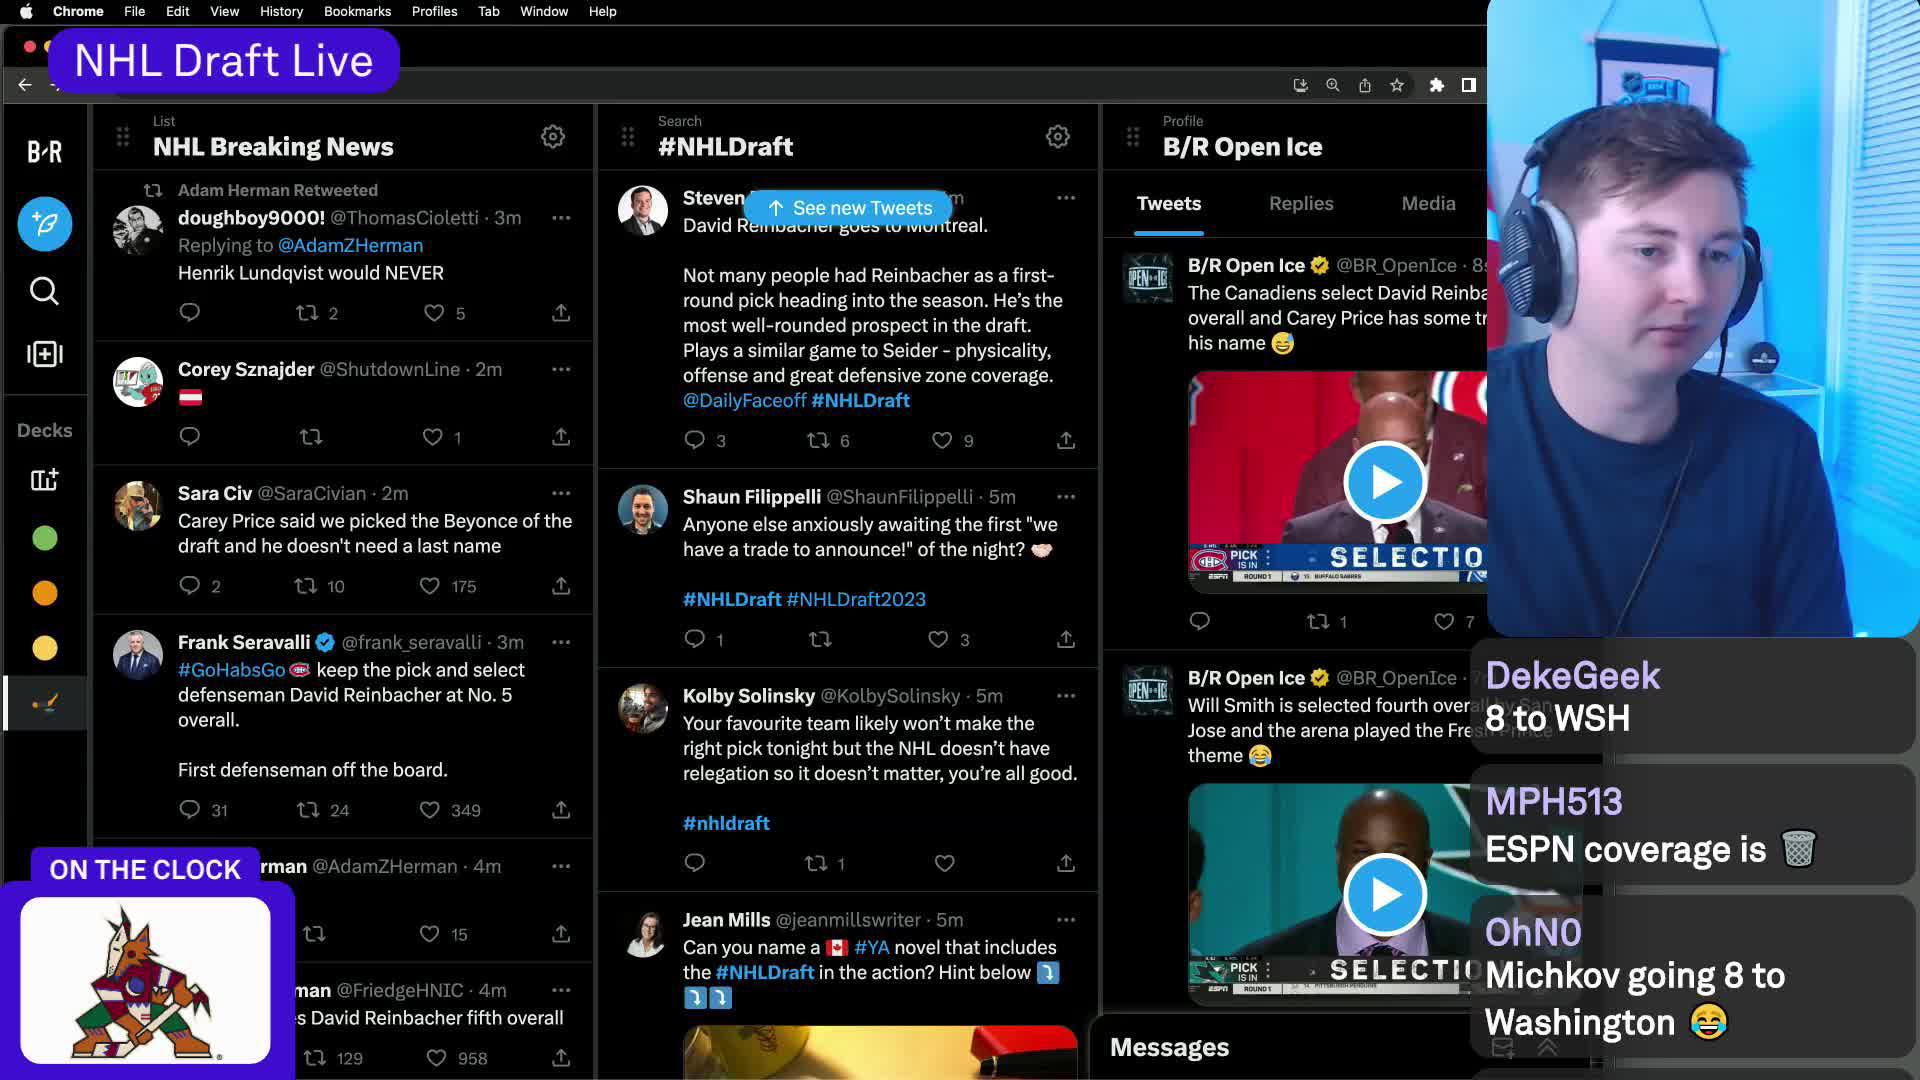
Task: Play the second B/R Open Ice video
Action: click(x=1385, y=894)
